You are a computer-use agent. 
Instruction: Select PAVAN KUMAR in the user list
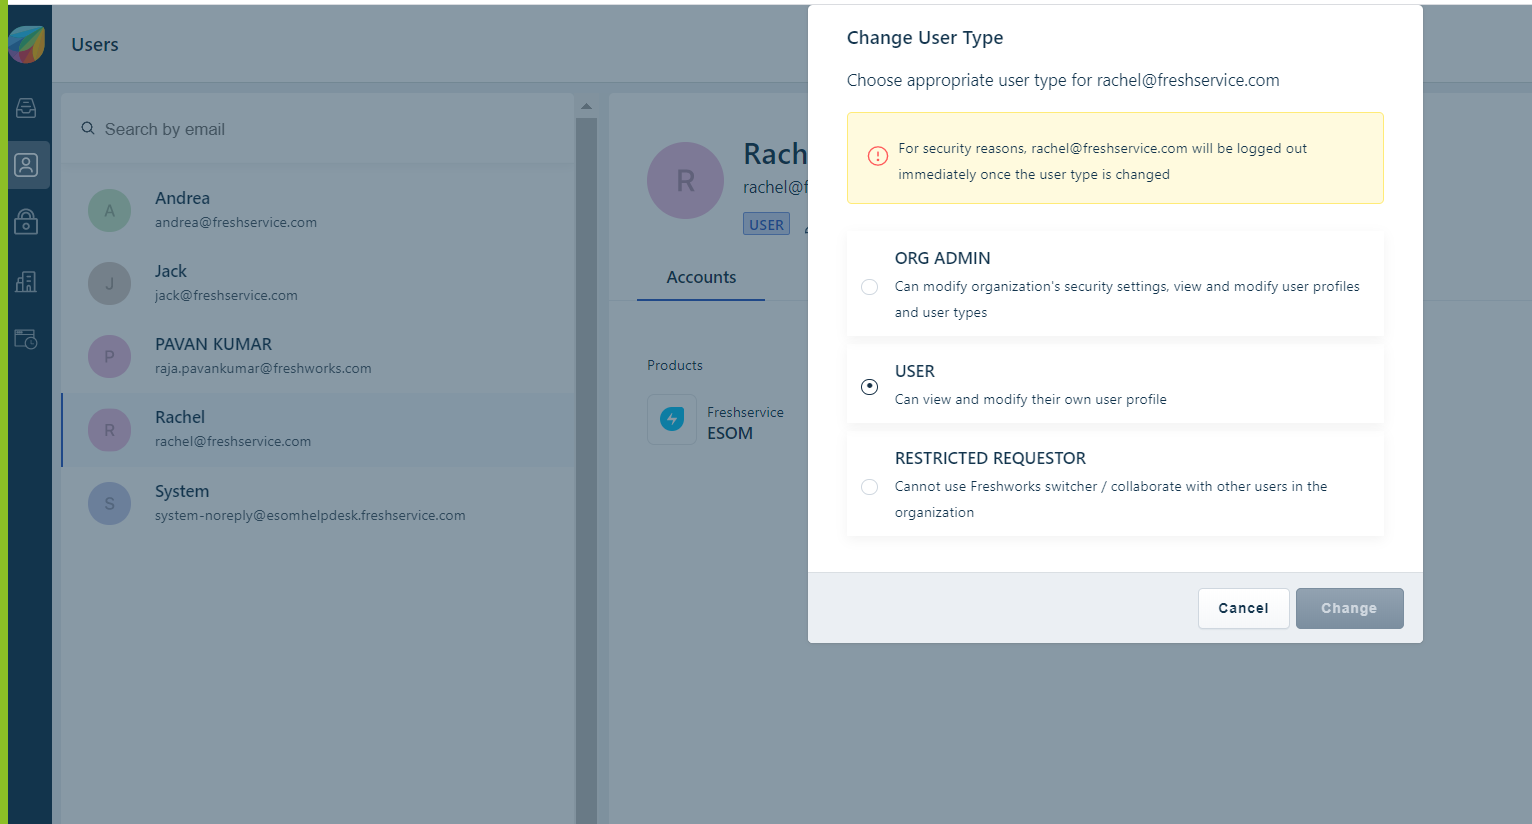tap(318, 356)
